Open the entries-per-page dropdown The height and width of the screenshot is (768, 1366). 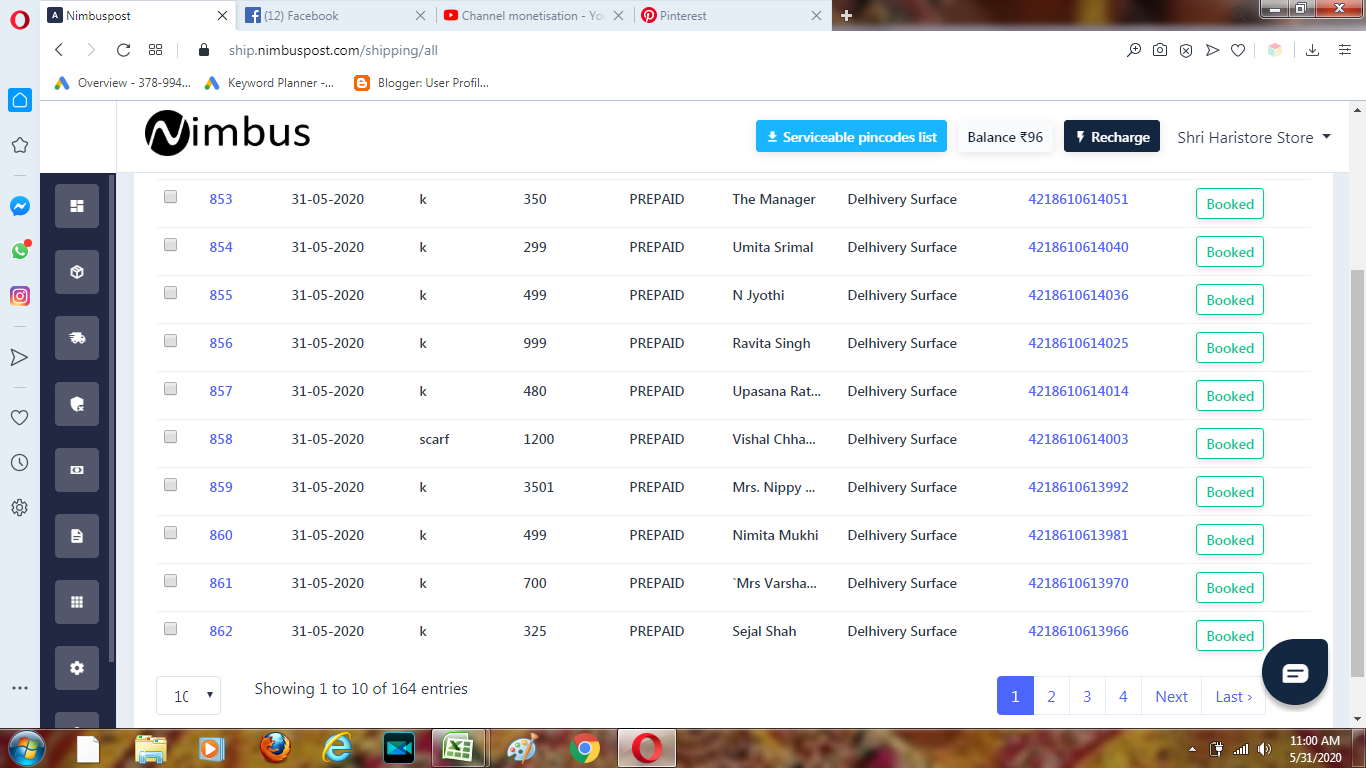coord(188,696)
